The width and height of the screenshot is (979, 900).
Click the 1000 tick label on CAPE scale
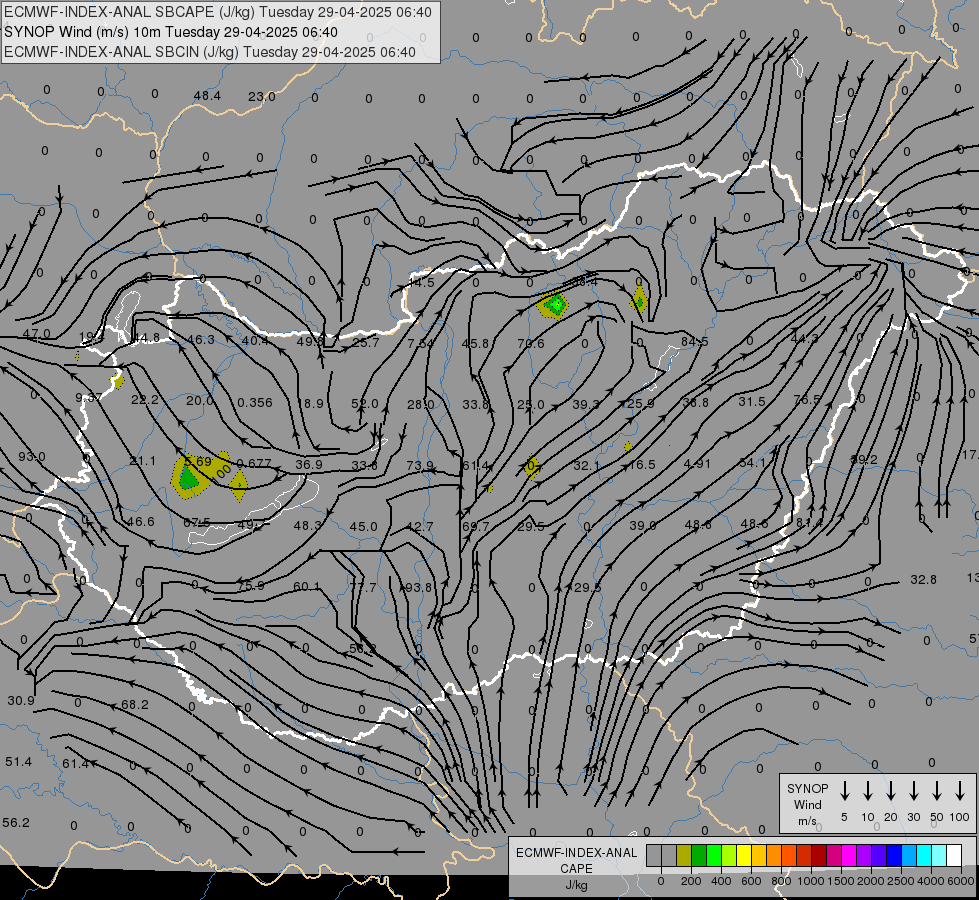tap(810, 881)
